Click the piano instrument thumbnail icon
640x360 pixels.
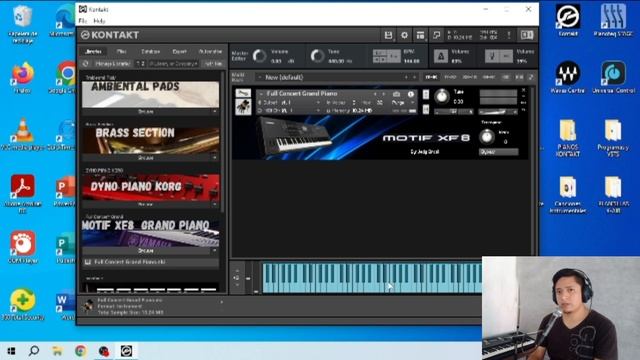243,107
